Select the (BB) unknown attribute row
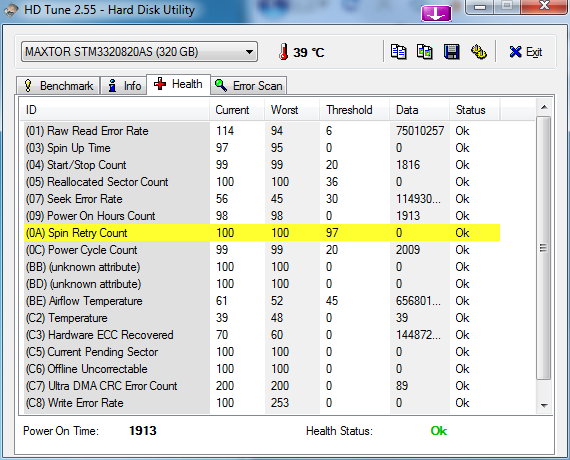Screen dimensions: 570x460 [262, 267]
